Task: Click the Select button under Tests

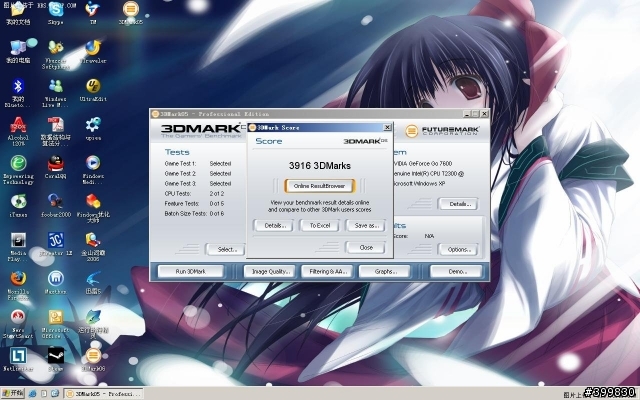Action: [226, 249]
